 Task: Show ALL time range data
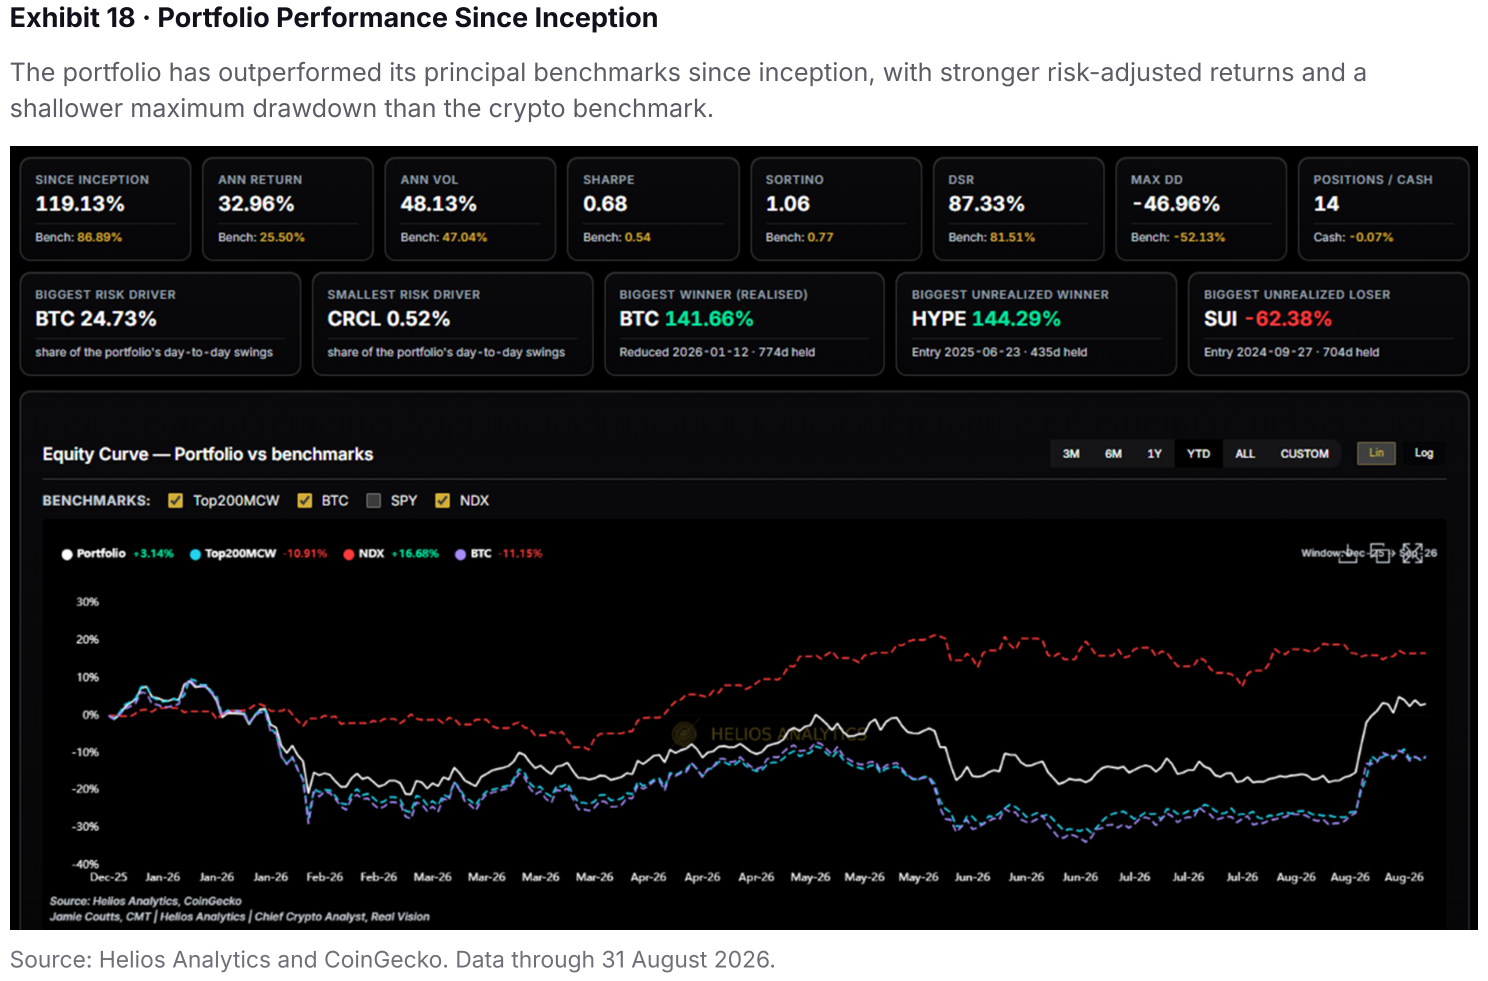click(1245, 454)
